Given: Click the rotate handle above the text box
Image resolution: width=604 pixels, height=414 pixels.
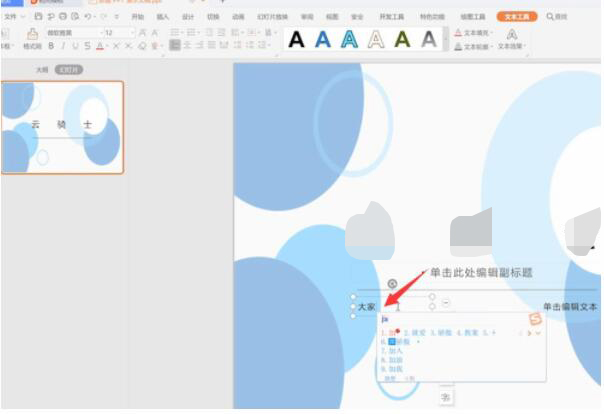Looking at the screenshot, I should coord(392,284).
